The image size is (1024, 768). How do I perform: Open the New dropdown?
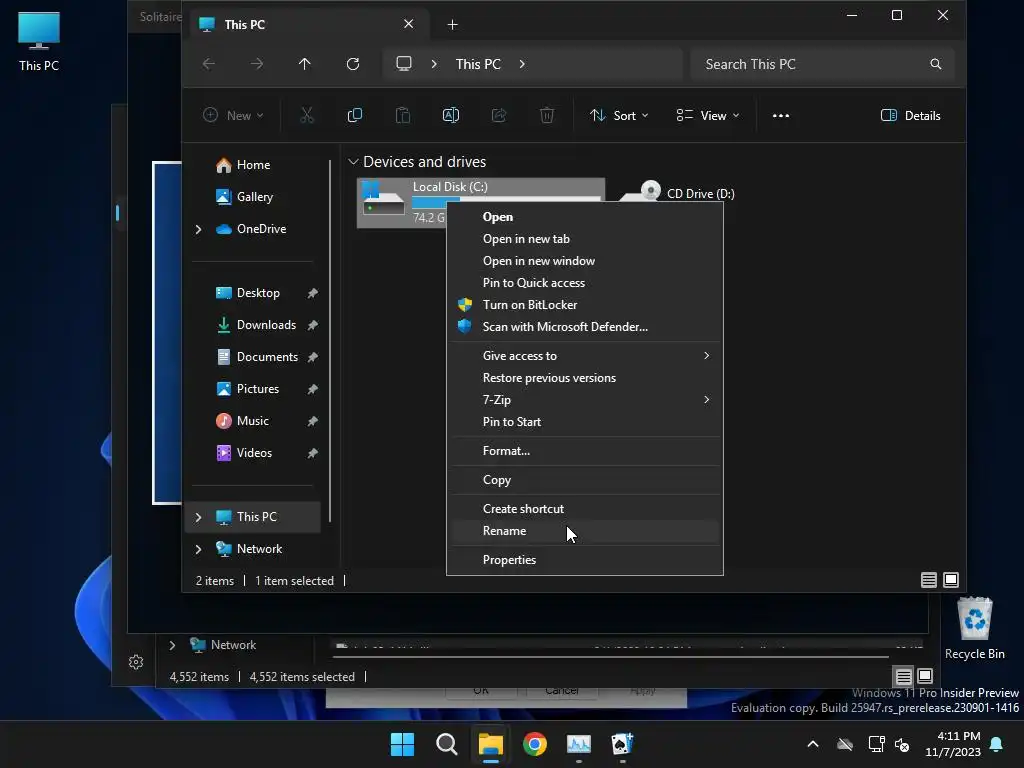[x=233, y=116]
